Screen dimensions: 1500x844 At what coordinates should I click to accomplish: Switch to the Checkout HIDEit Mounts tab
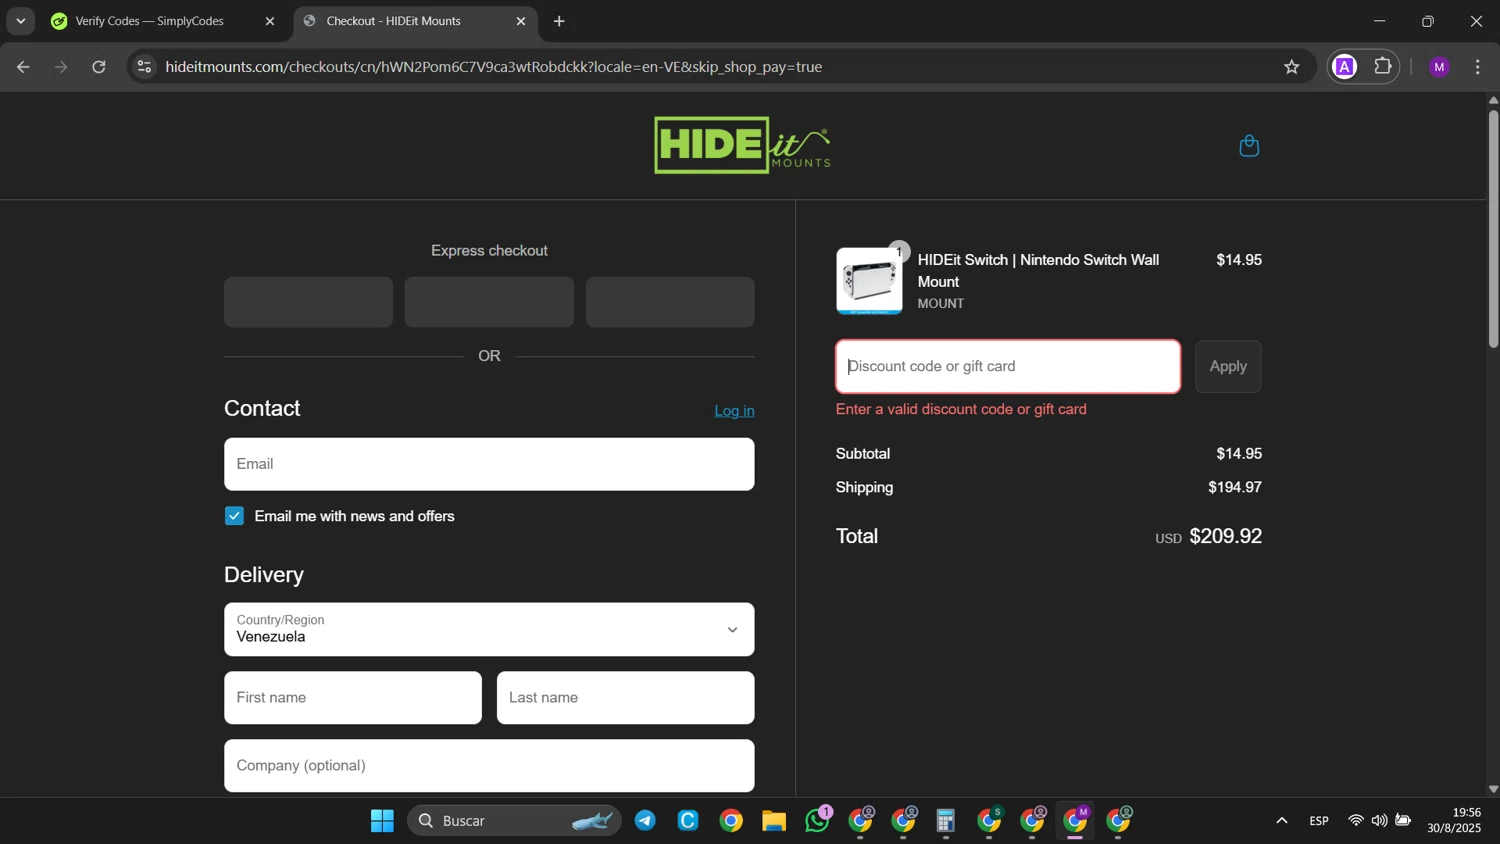click(394, 21)
